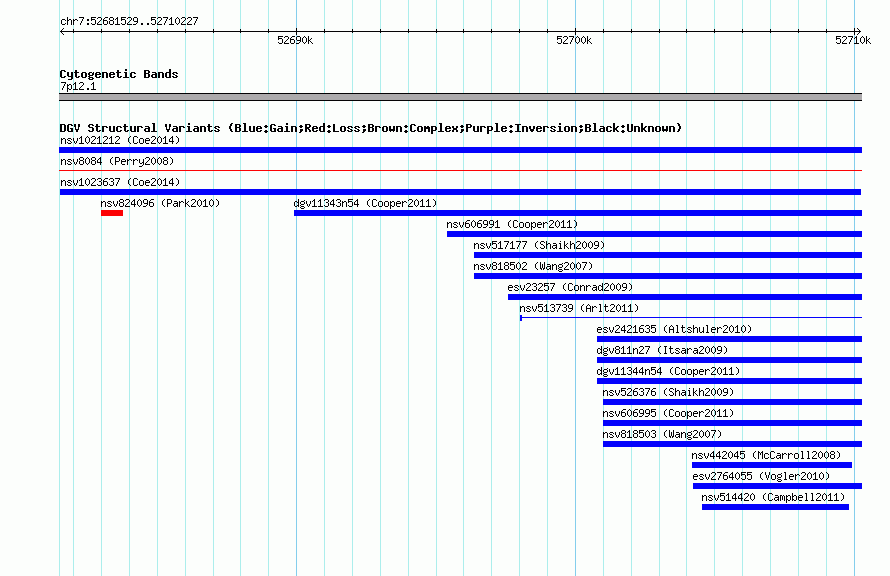Click the blue bar for nsv526376
The width and height of the screenshot is (890, 576).
click(x=732, y=402)
